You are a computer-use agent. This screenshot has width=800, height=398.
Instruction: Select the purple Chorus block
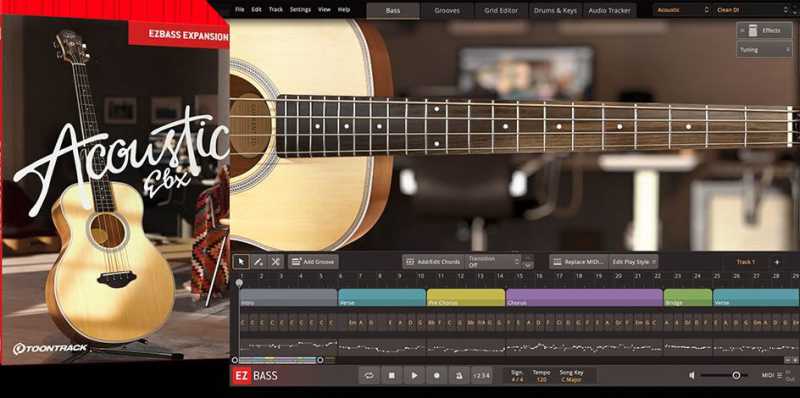coord(585,298)
